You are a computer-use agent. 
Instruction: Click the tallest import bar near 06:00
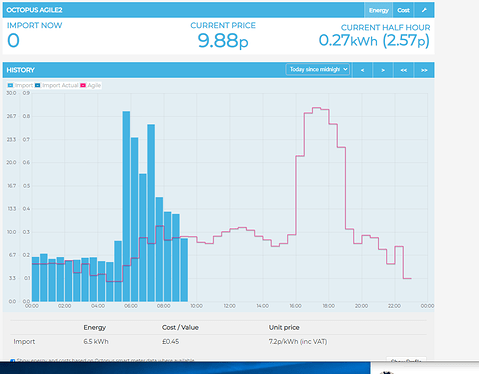126,206
